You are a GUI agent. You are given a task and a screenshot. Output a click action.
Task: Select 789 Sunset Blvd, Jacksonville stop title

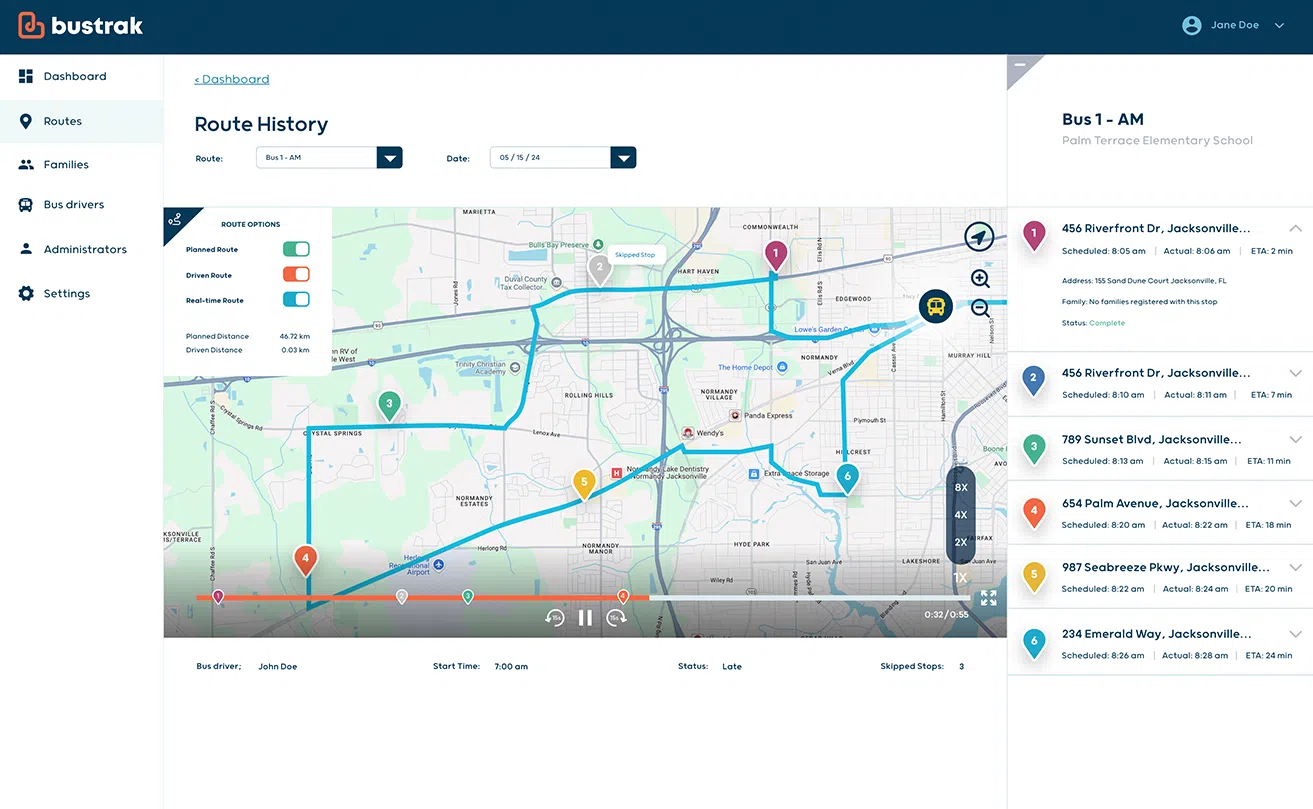pos(1151,439)
